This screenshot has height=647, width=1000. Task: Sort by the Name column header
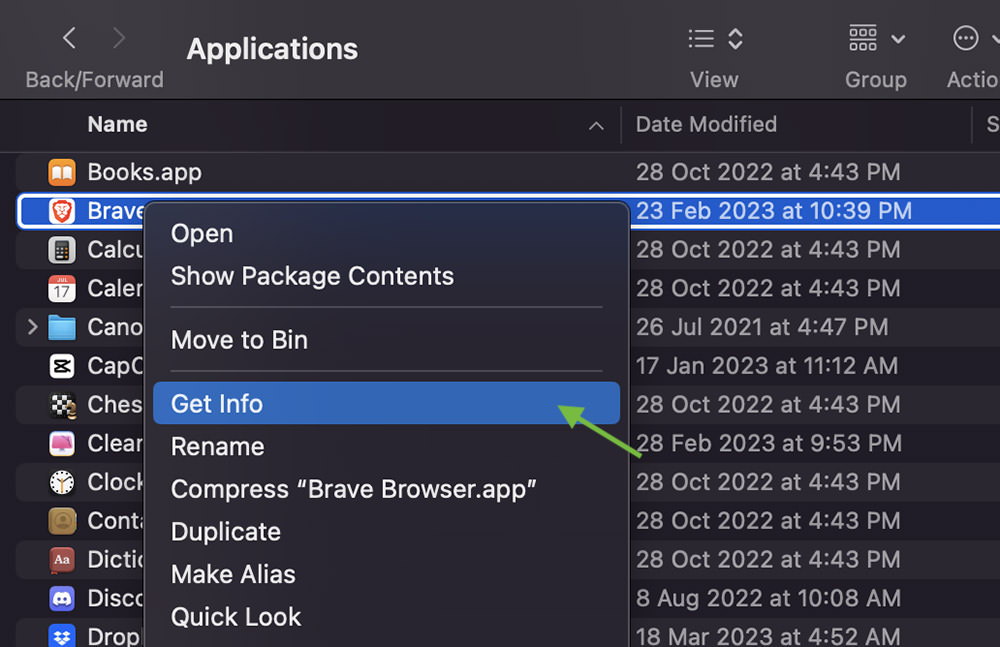[117, 124]
